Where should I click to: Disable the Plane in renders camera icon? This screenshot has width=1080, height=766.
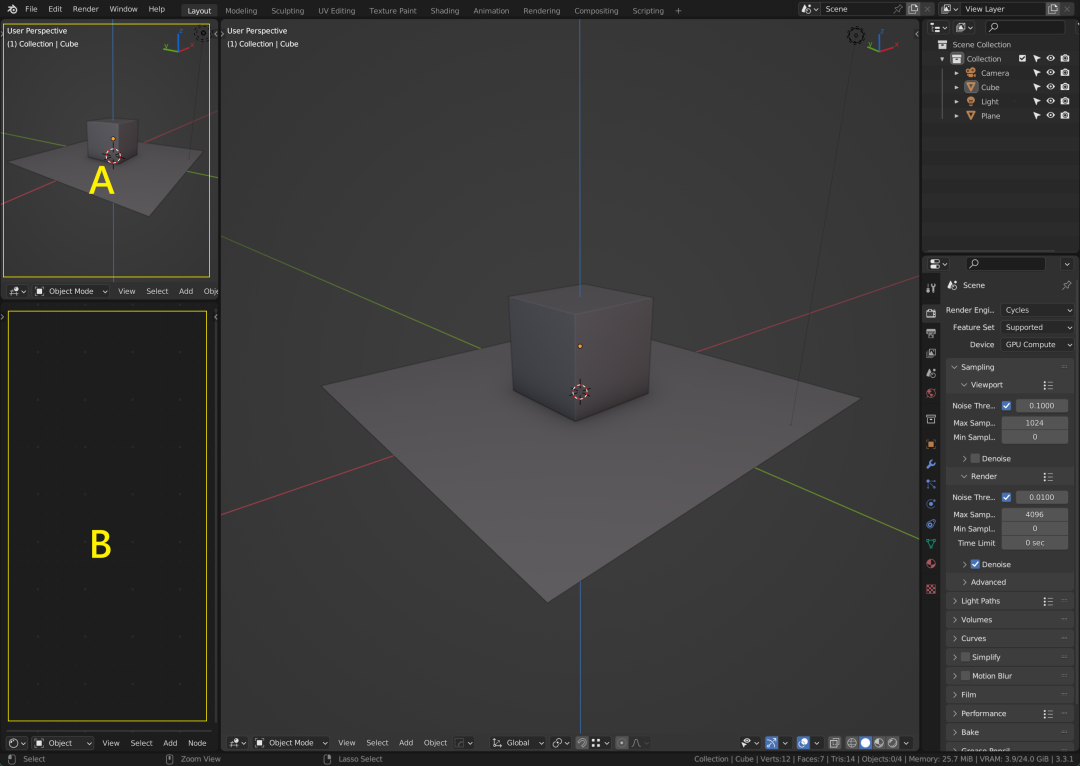(x=1065, y=116)
